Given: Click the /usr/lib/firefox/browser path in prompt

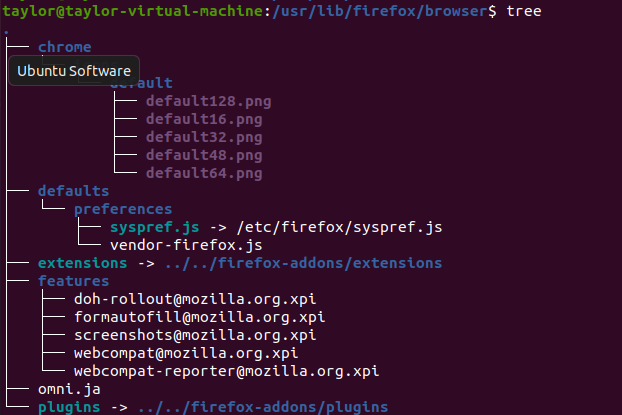Looking at the screenshot, I should coord(380,11).
